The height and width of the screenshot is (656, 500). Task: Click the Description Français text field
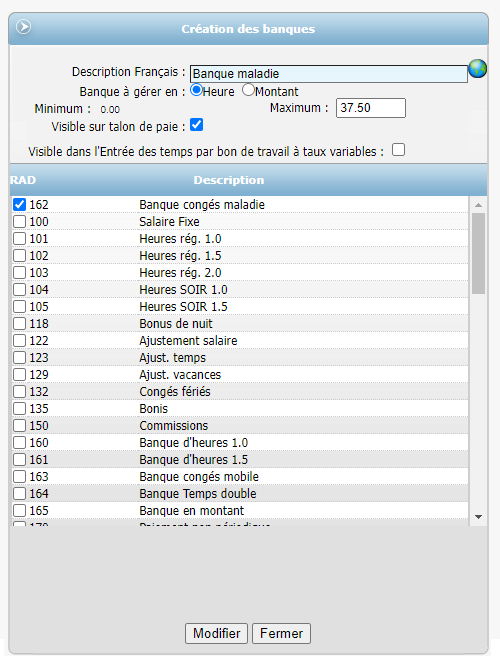[328, 74]
